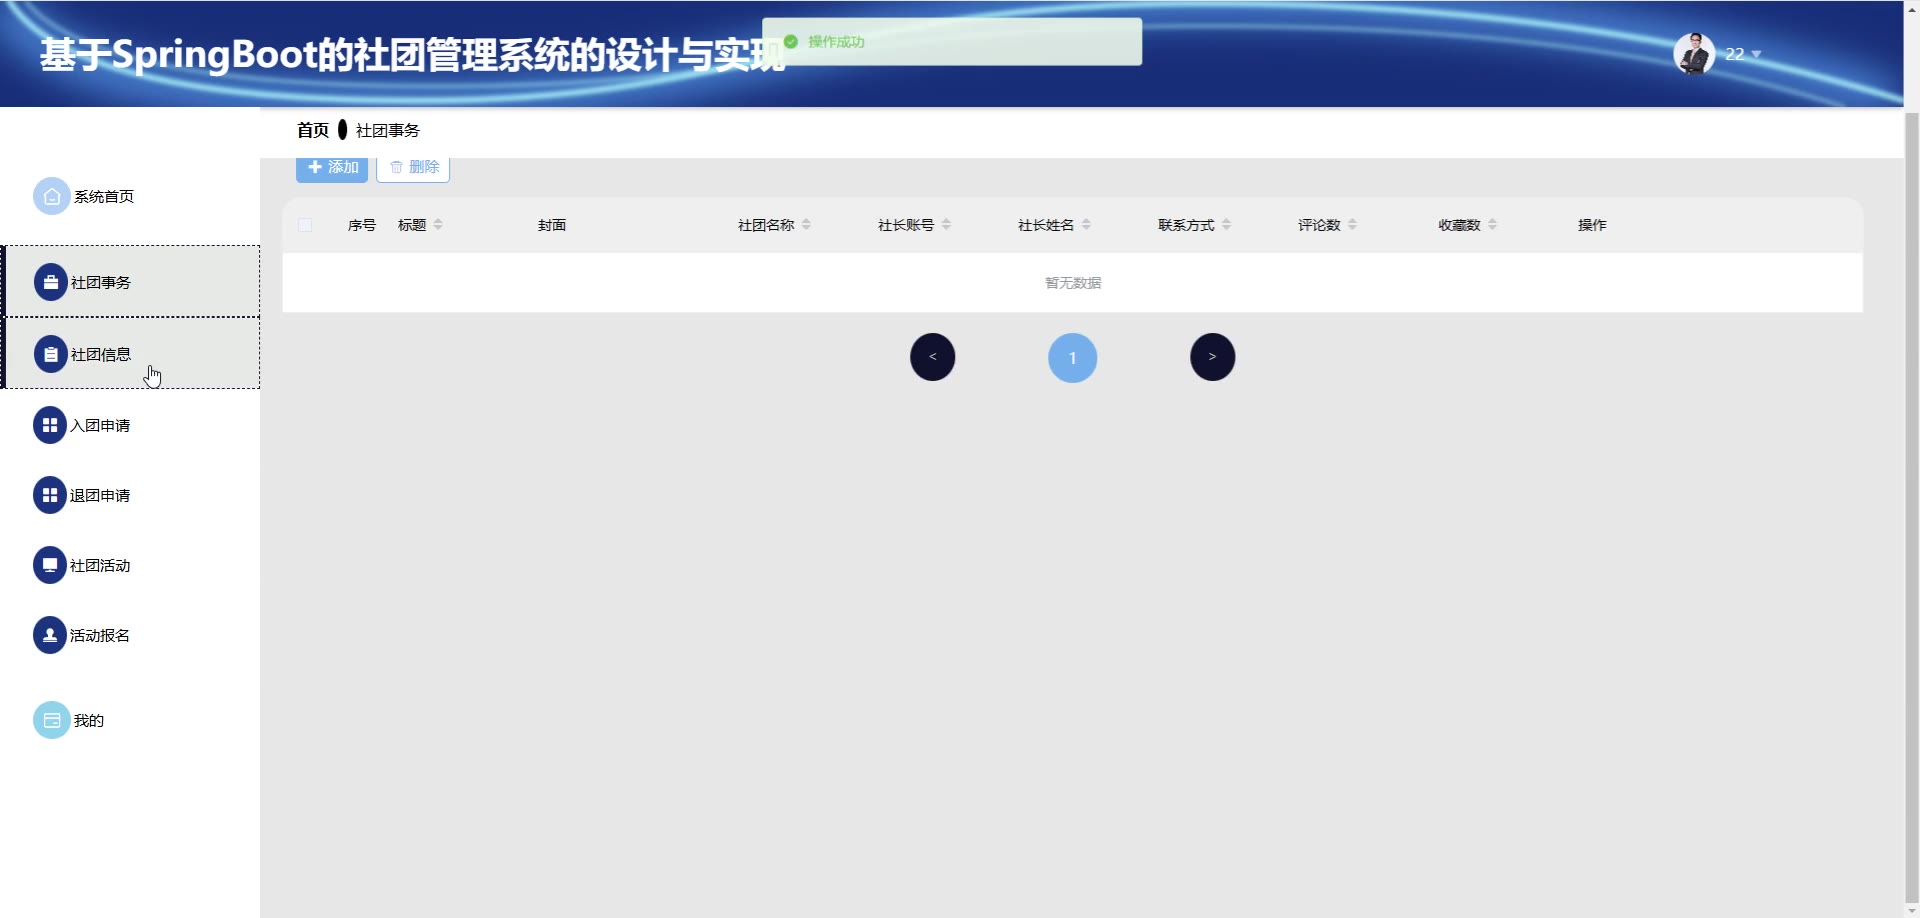Go to the next page with >
The image size is (1920, 918).
tap(1213, 357)
